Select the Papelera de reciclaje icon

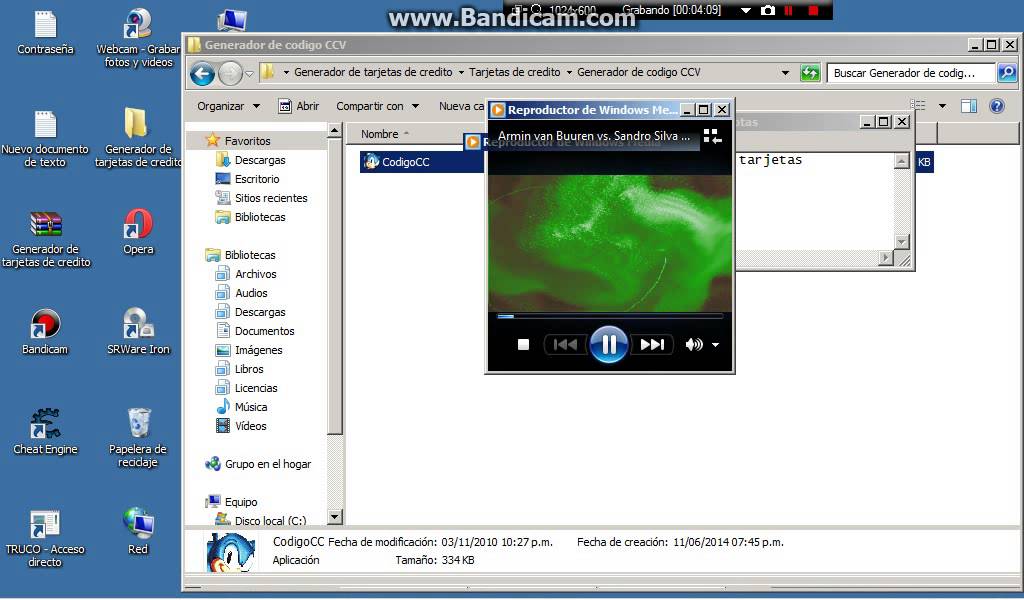(138, 437)
